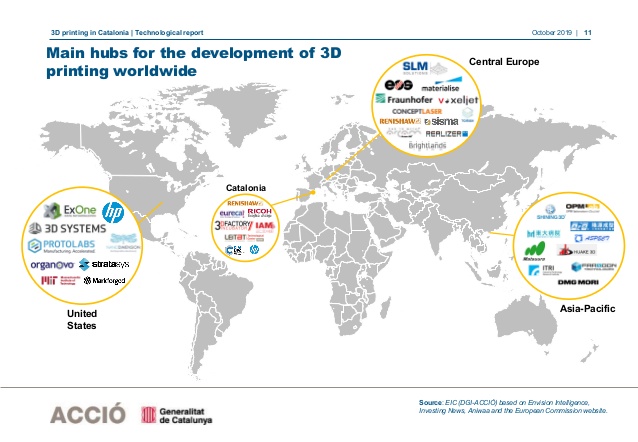Click the small HP logo in Catalonia circle

tap(254, 249)
